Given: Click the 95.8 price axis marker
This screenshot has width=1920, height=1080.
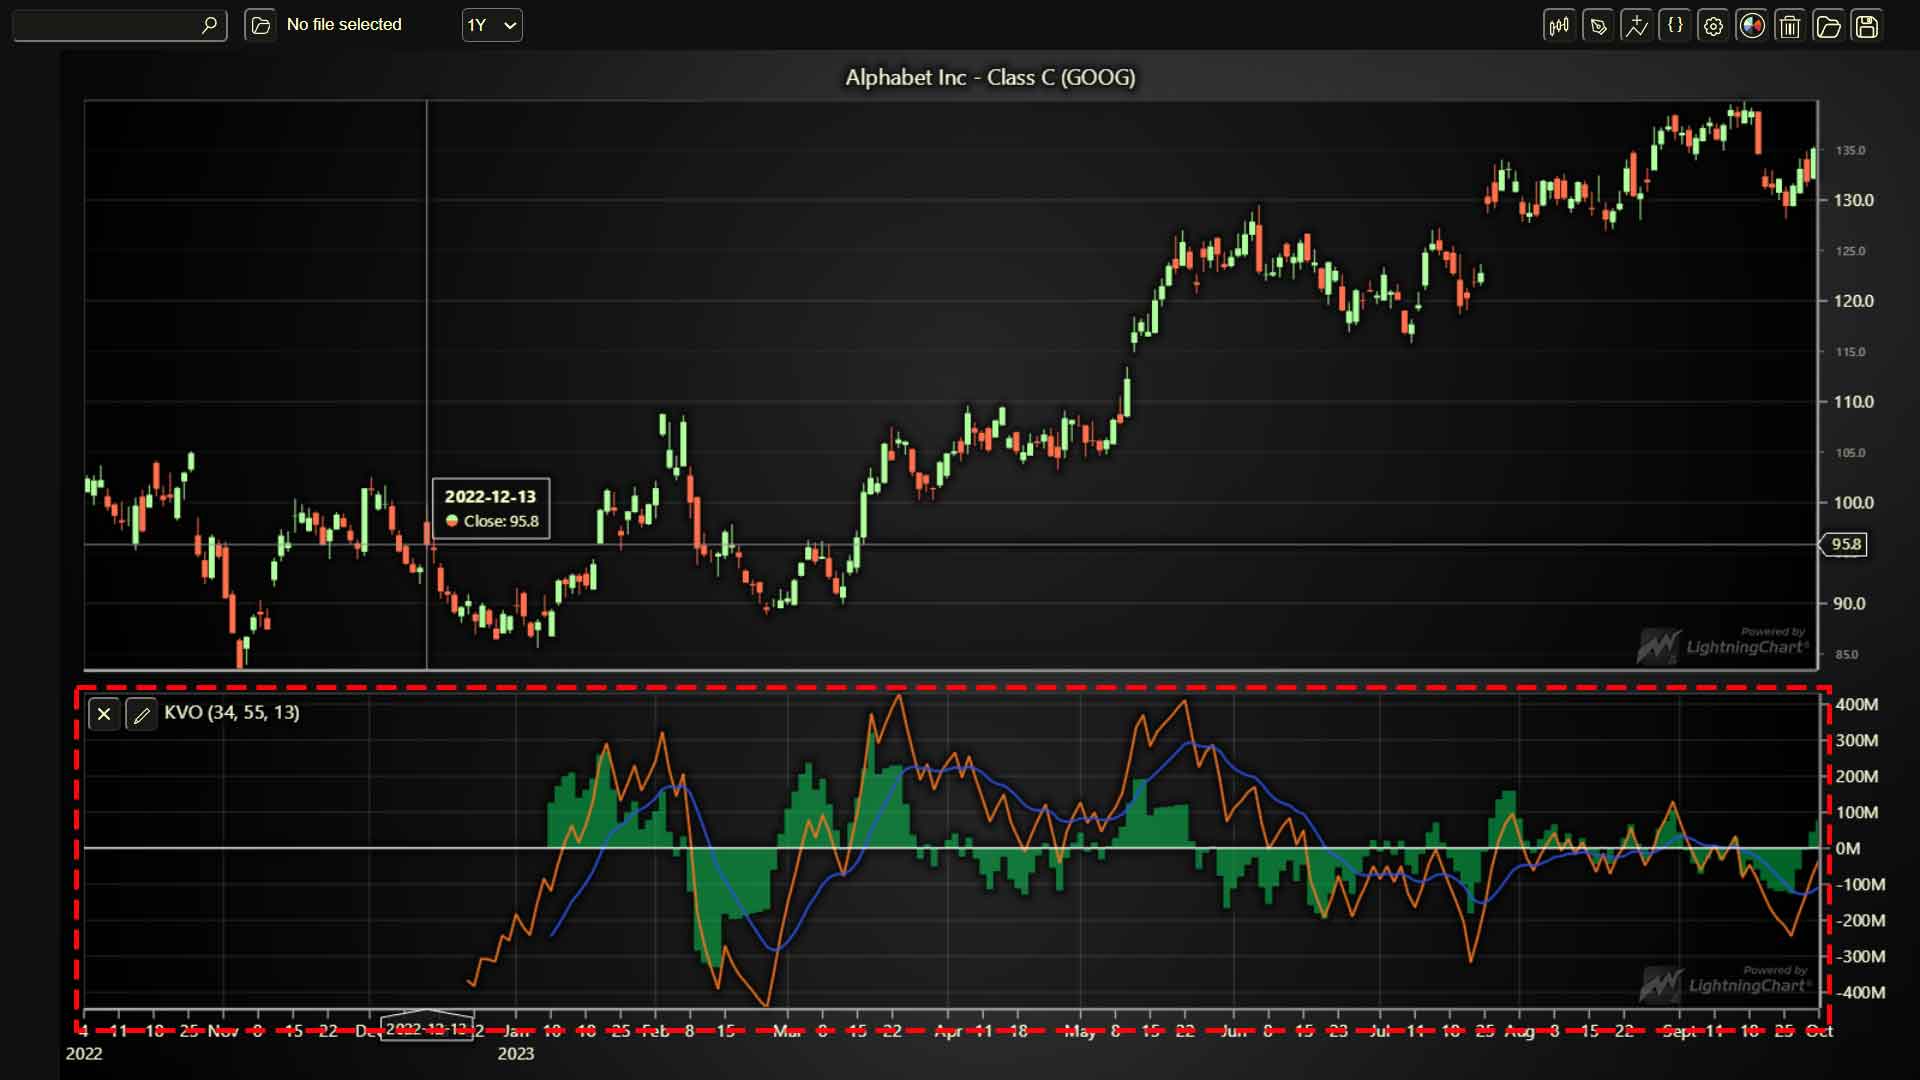Looking at the screenshot, I should [1844, 545].
